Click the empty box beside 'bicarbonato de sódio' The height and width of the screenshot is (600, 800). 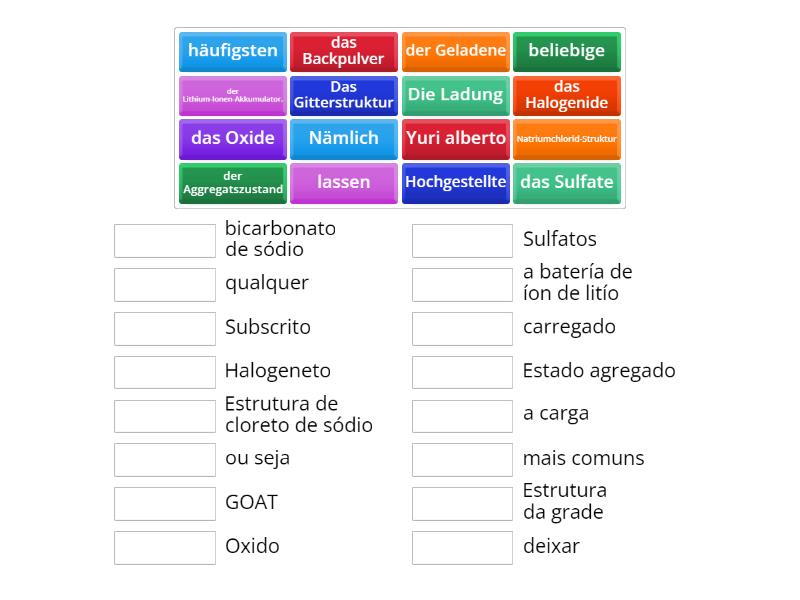coord(165,241)
